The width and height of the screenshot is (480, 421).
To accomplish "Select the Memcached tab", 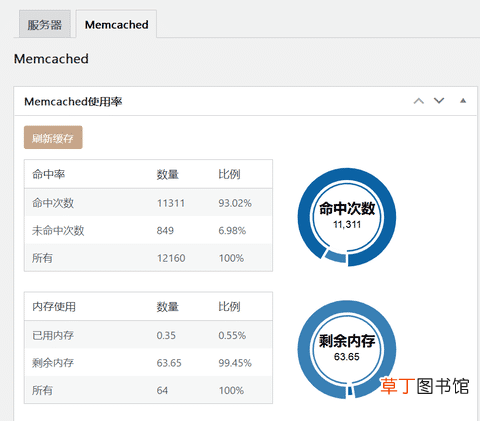I will [116, 24].
